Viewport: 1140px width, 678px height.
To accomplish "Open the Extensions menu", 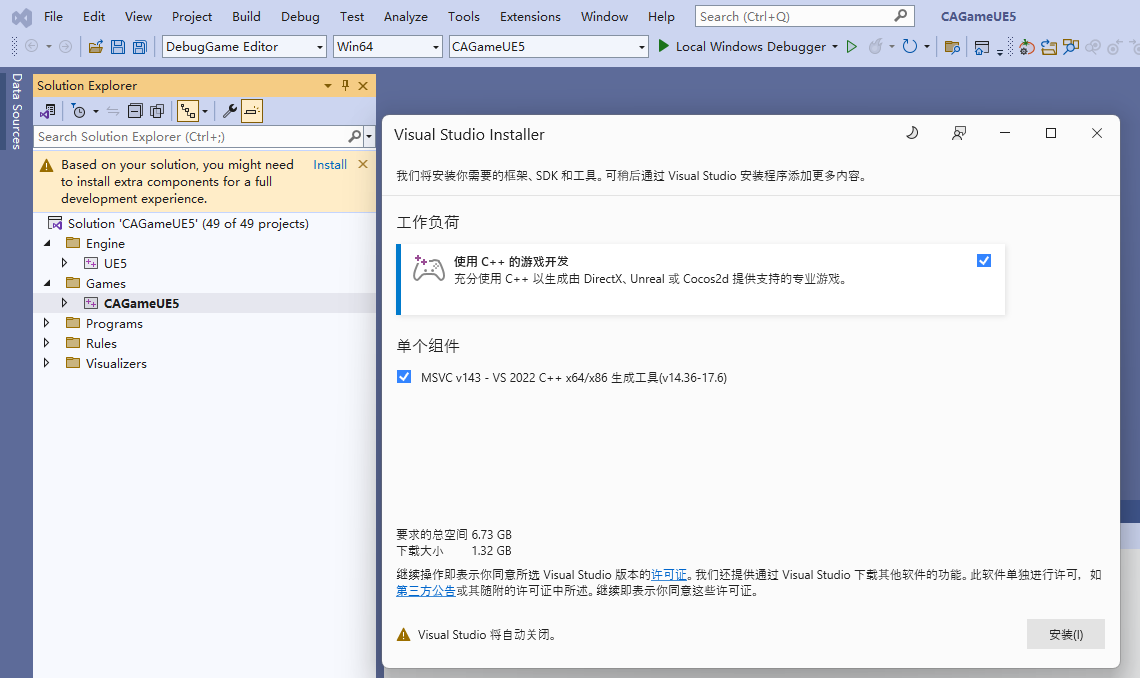I will click(530, 16).
